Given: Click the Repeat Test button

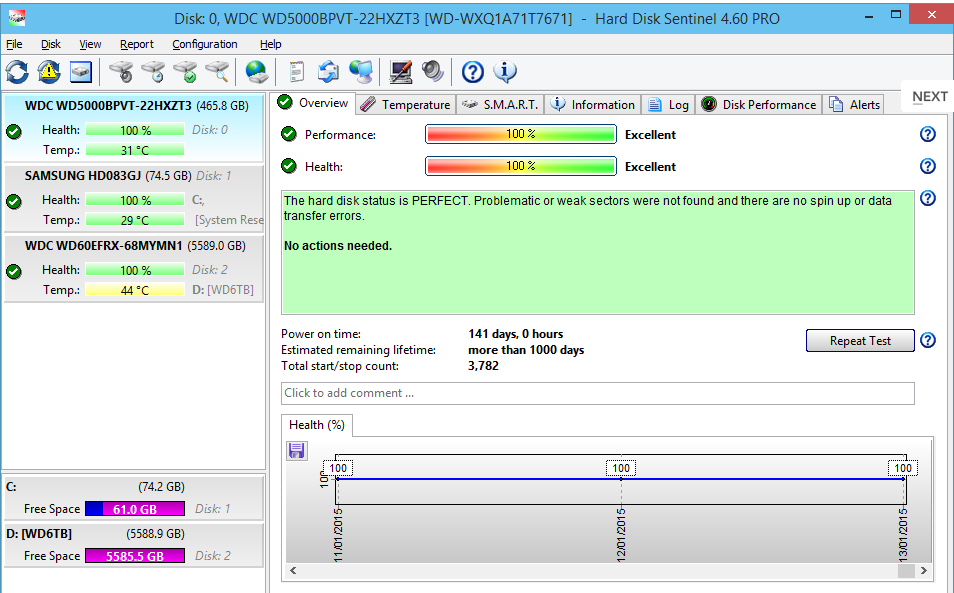Looking at the screenshot, I should pyautogui.click(x=860, y=341).
